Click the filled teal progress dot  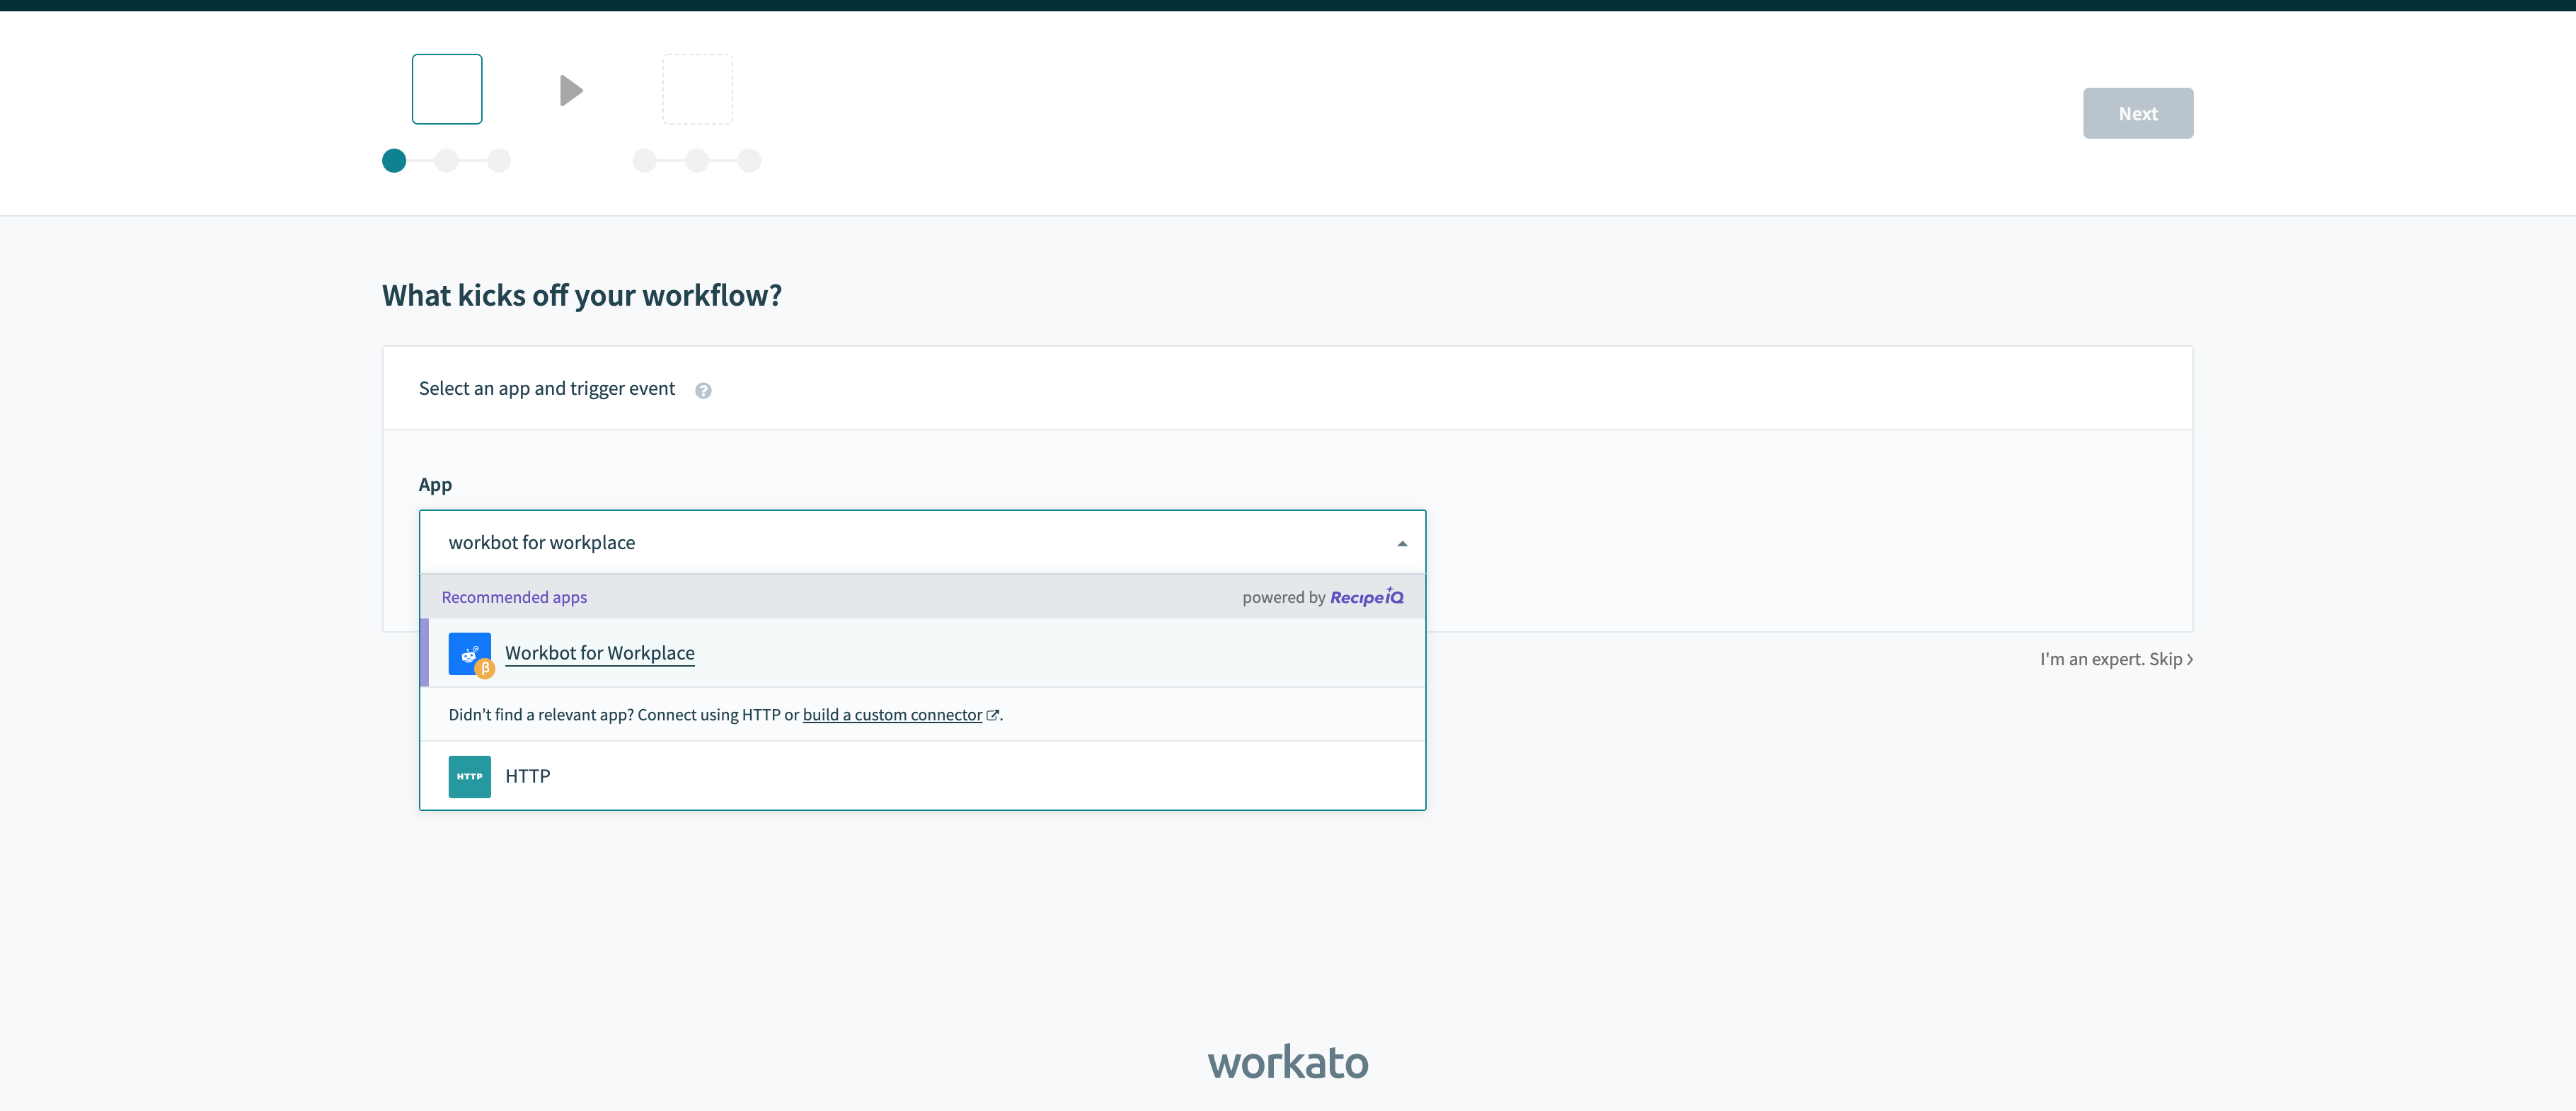coord(394,160)
